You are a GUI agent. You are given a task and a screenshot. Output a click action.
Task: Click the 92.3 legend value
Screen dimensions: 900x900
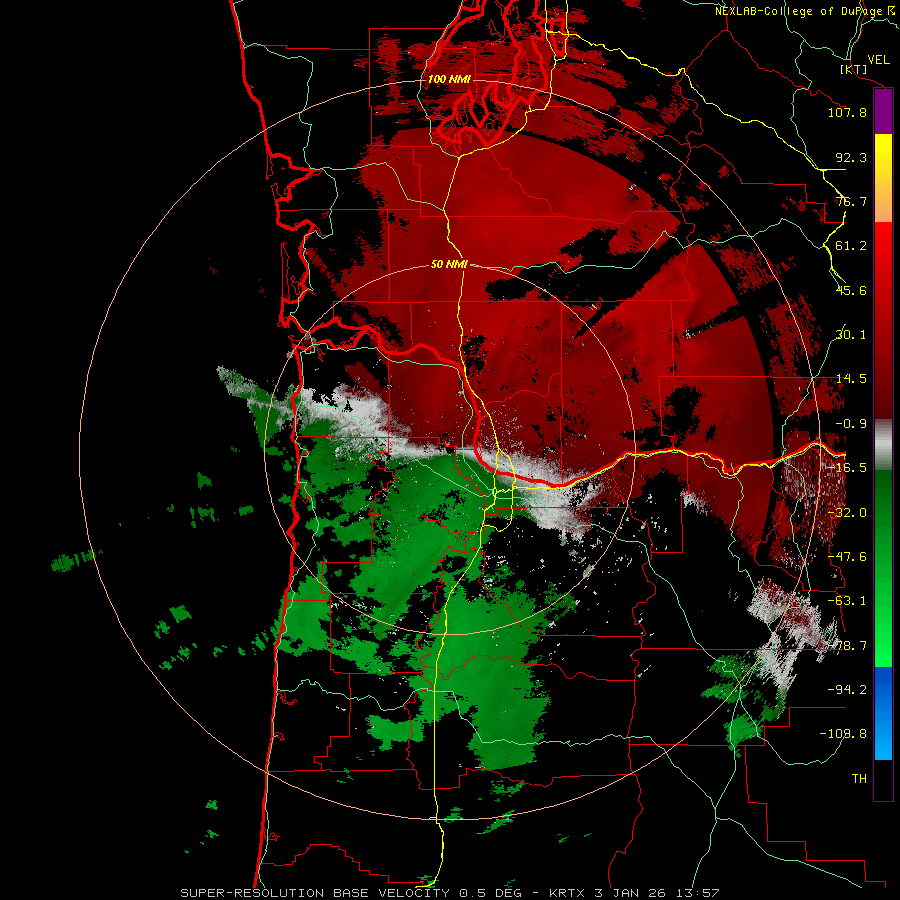851,157
